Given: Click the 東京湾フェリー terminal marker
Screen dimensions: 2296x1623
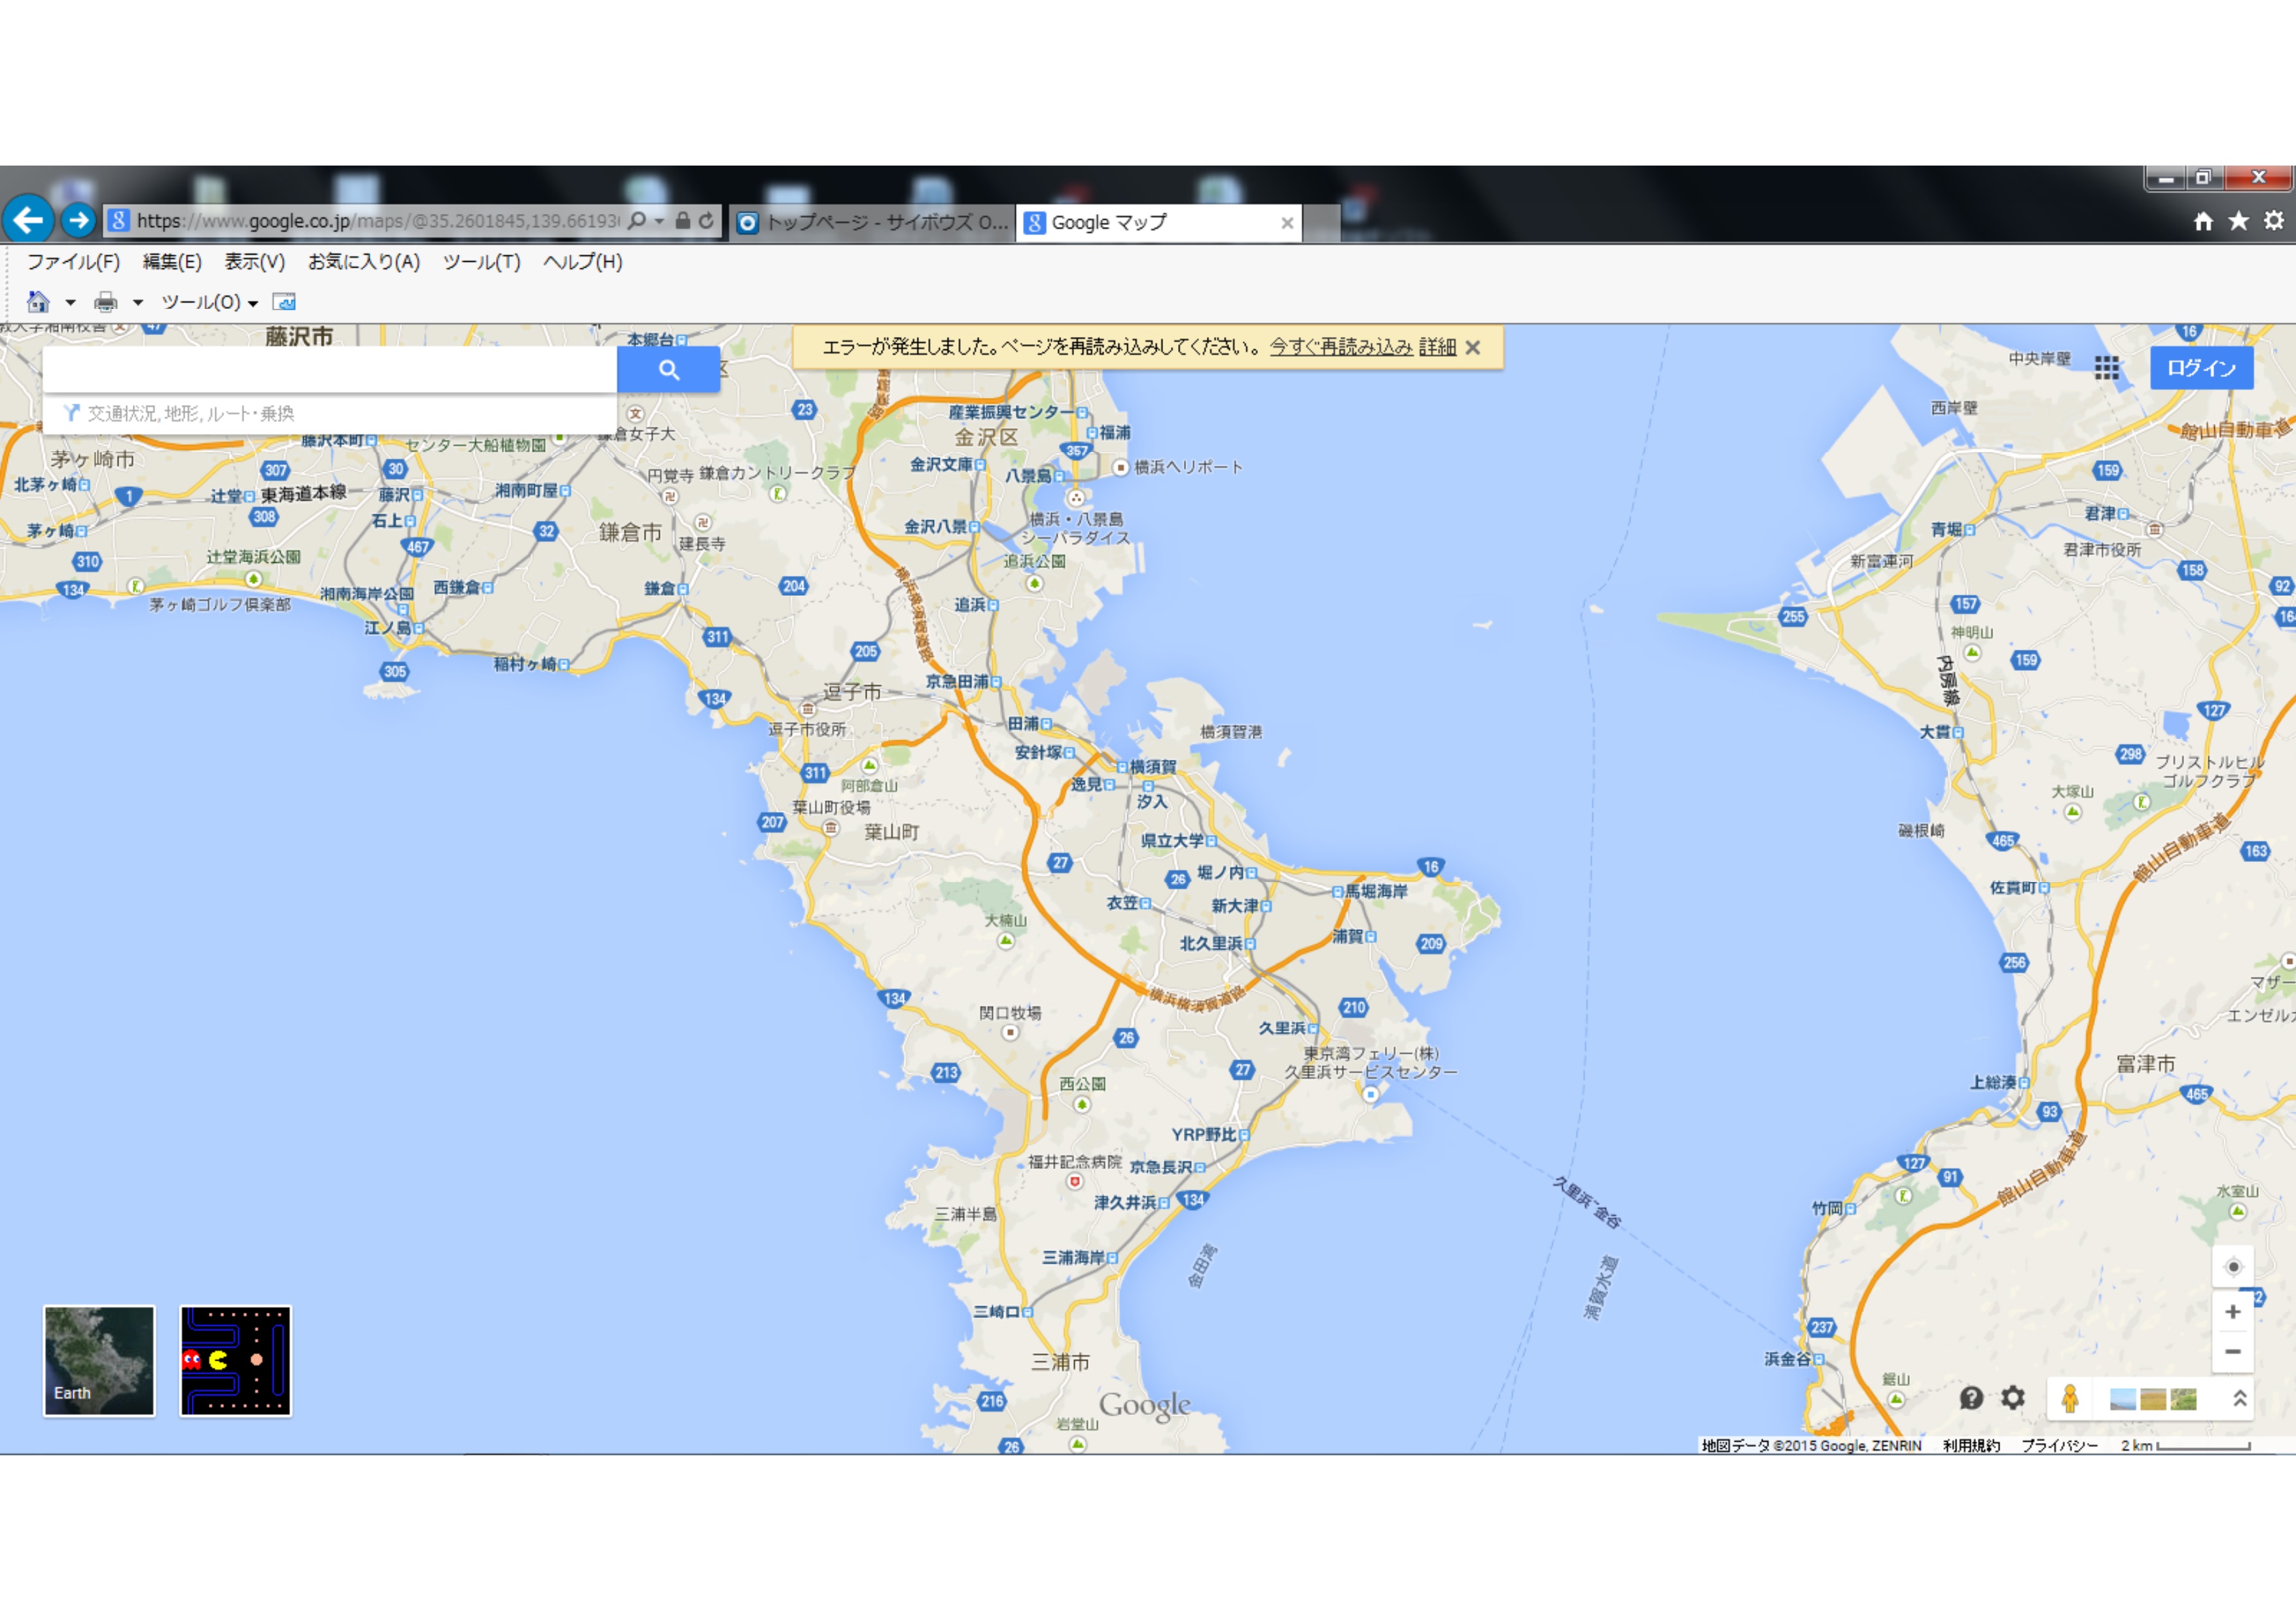Looking at the screenshot, I should coord(1371,1095).
